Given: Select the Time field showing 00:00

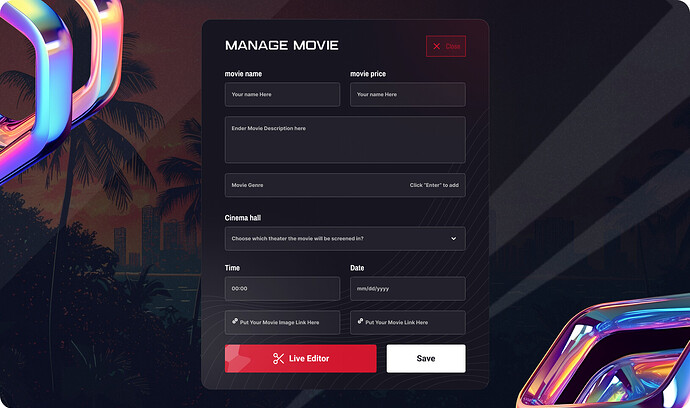Looking at the screenshot, I should tap(283, 289).
